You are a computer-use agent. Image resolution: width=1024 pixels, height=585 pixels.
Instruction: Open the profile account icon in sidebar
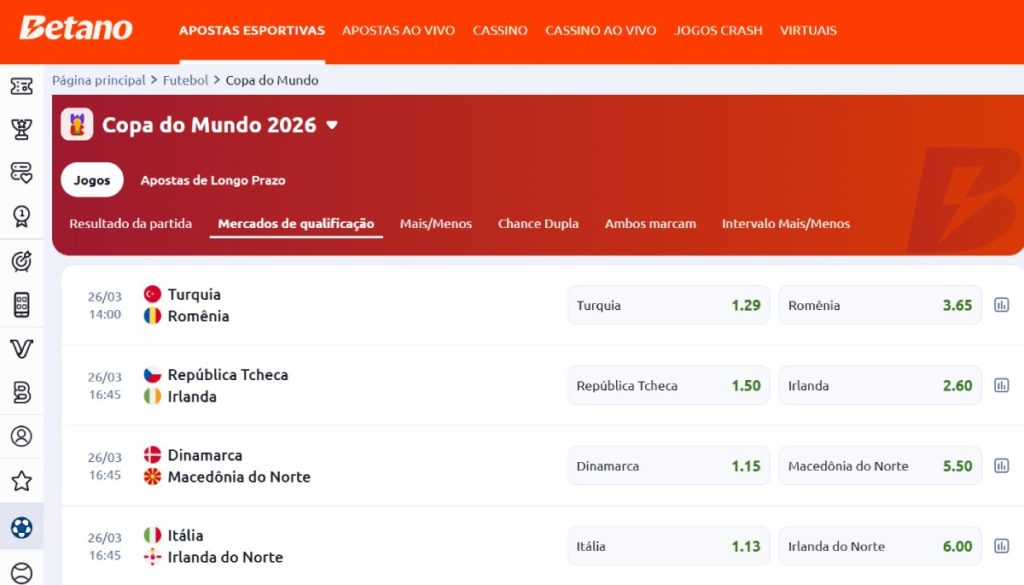coord(22,436)
